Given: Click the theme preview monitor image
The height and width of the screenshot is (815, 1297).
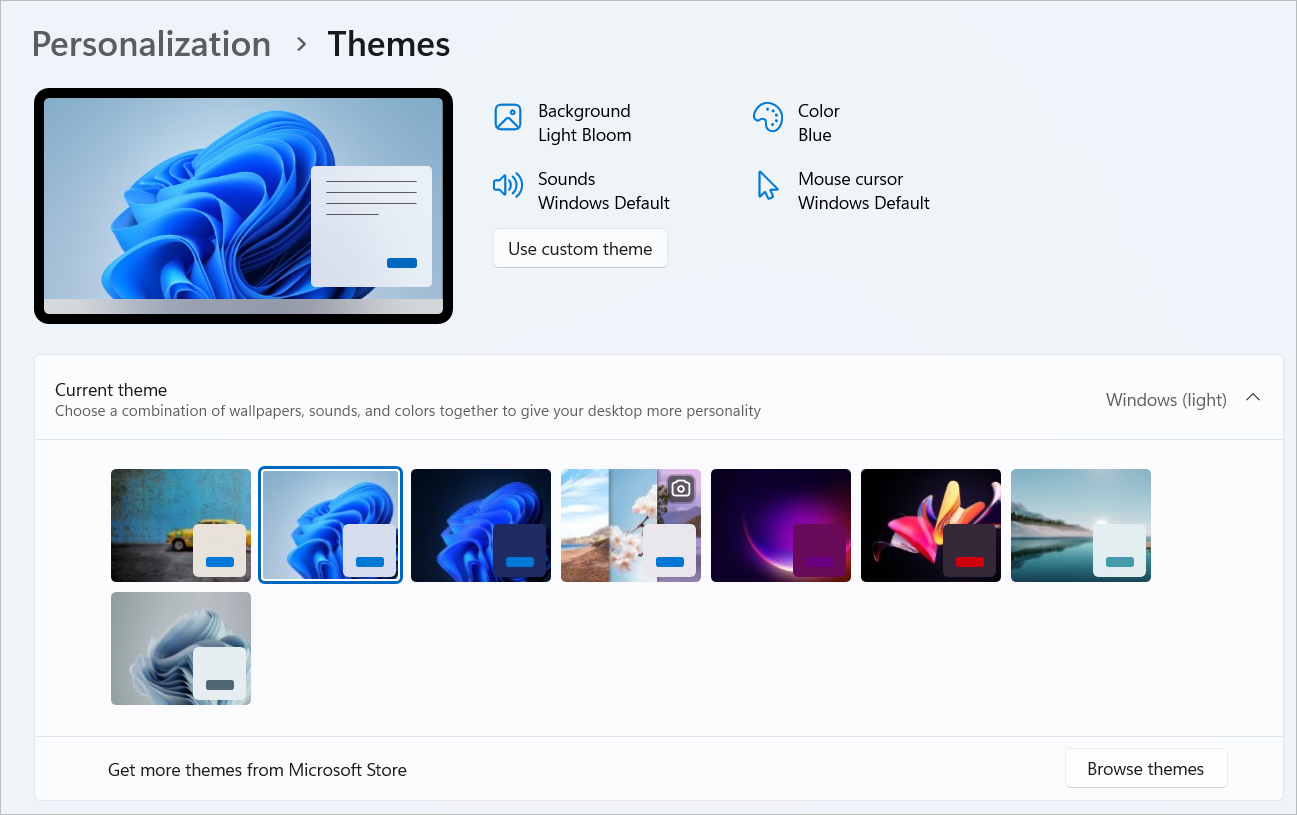Looking at the screenshot, I should 243,205.
